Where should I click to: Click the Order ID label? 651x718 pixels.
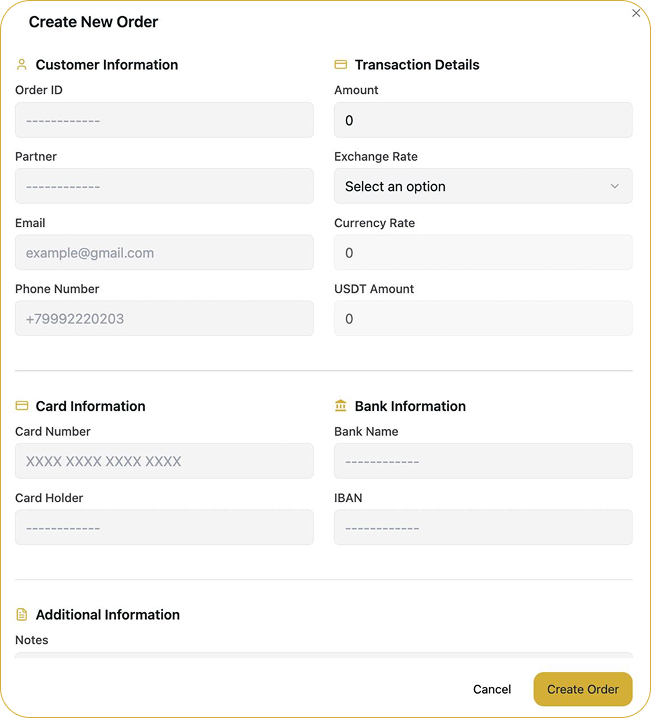pos(39,90)
